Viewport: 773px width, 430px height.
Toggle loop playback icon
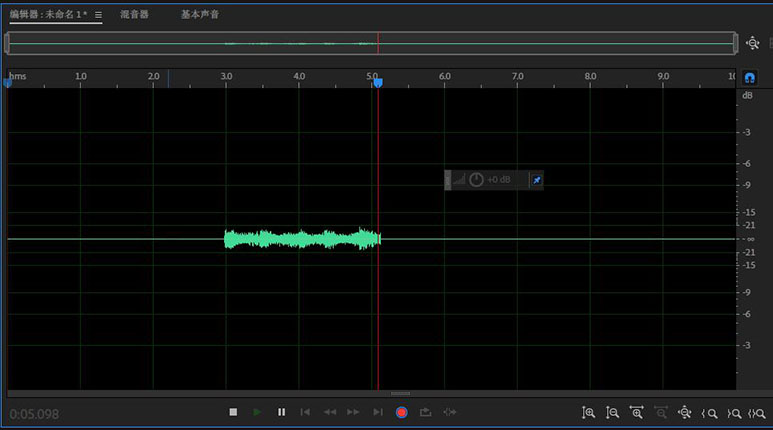tap(425, 412)
